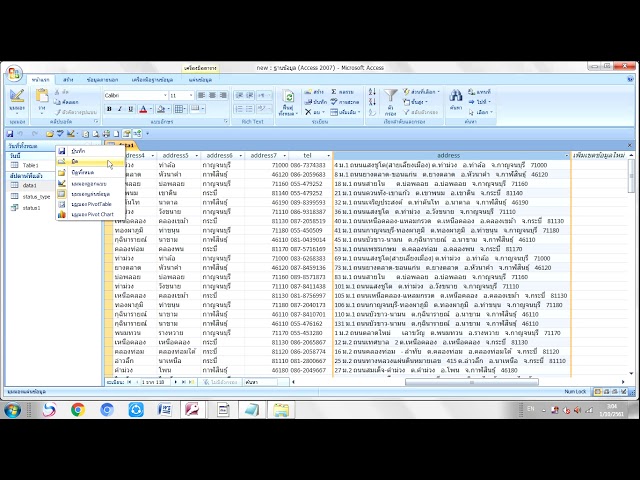Go to the next record using the navigator arrow
Viewport: 640px width, 480px height.
176,382
